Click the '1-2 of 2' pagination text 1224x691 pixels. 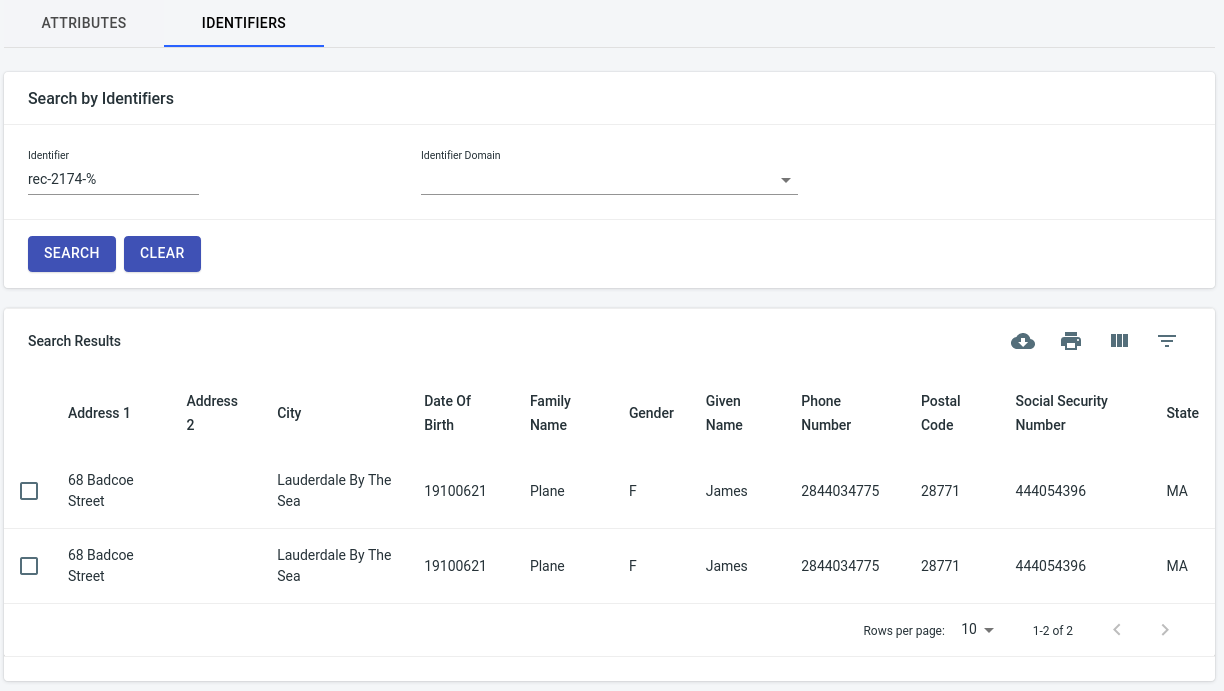pyautogui.click(x=1053, y=631)
